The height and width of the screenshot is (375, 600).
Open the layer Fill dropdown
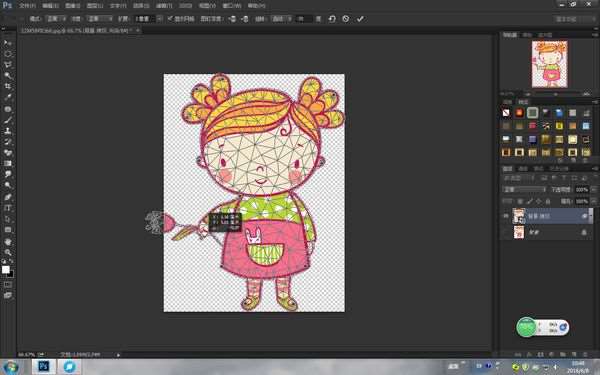[594, 201]
